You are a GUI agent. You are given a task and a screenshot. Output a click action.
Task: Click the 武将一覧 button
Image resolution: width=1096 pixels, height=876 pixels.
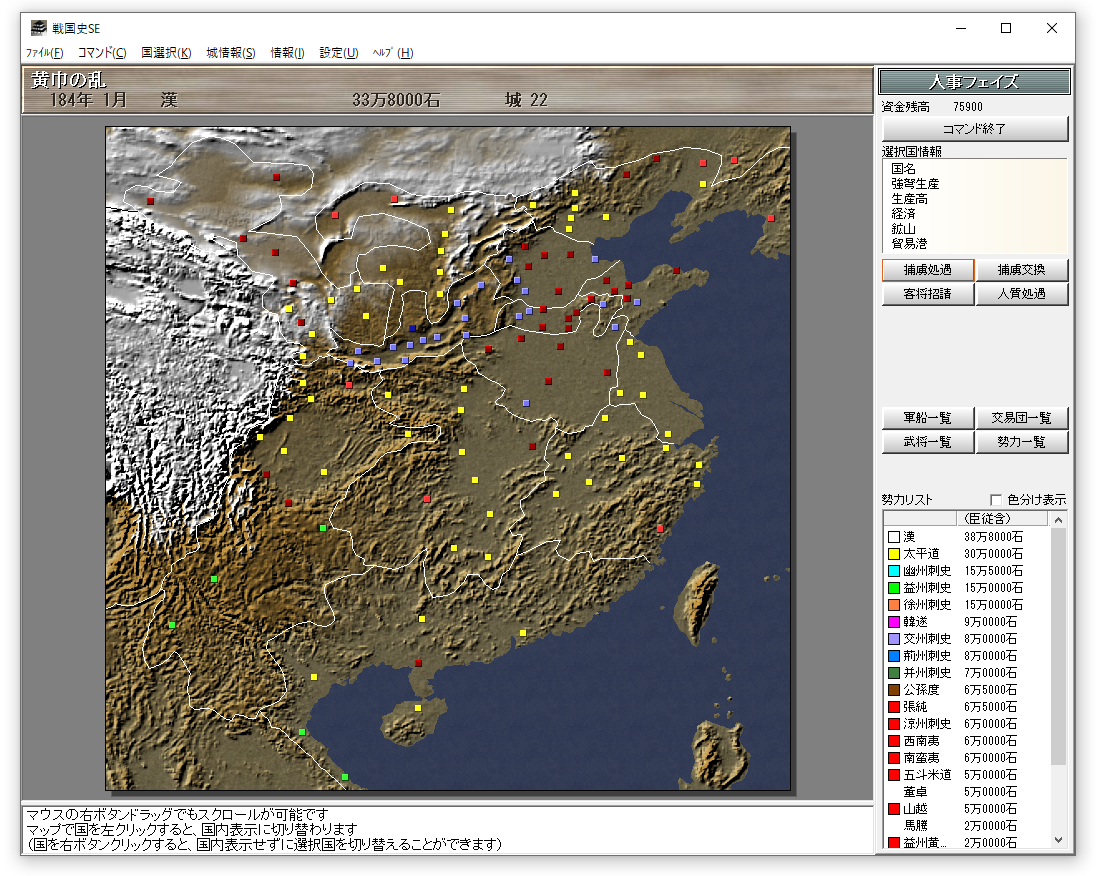coord(927,442)
